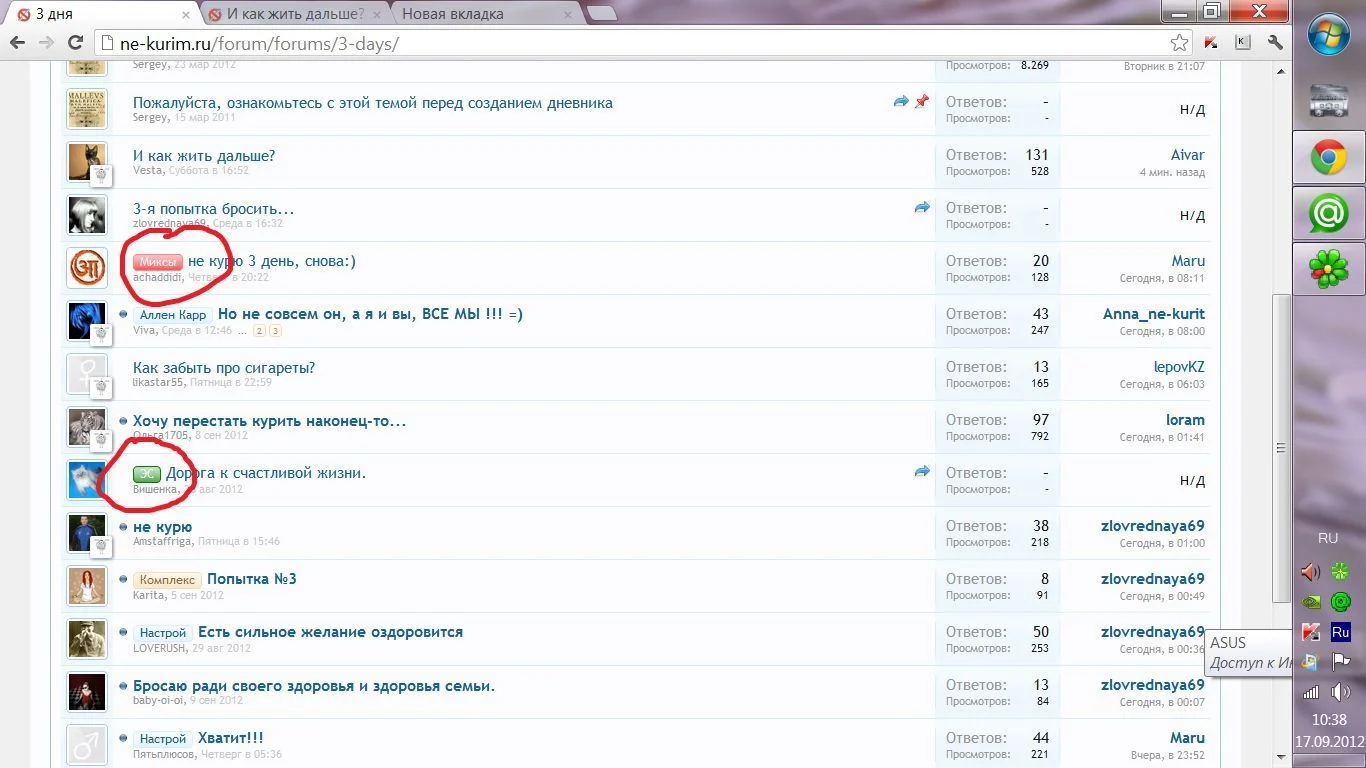
Task: Open topic 'Бросаю ради своего здоровья и здоровья семьи.'
Action: (314, 685)
